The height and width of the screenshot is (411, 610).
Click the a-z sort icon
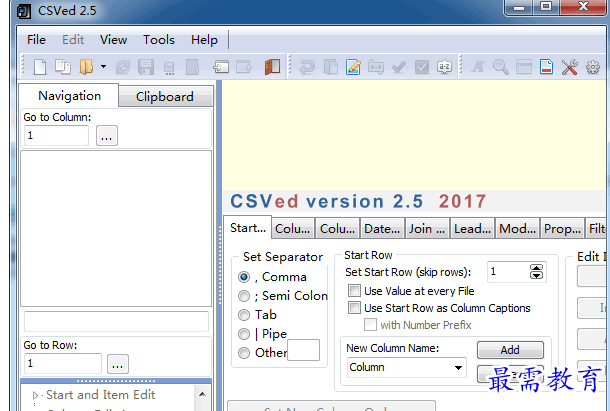pos(444,67)
